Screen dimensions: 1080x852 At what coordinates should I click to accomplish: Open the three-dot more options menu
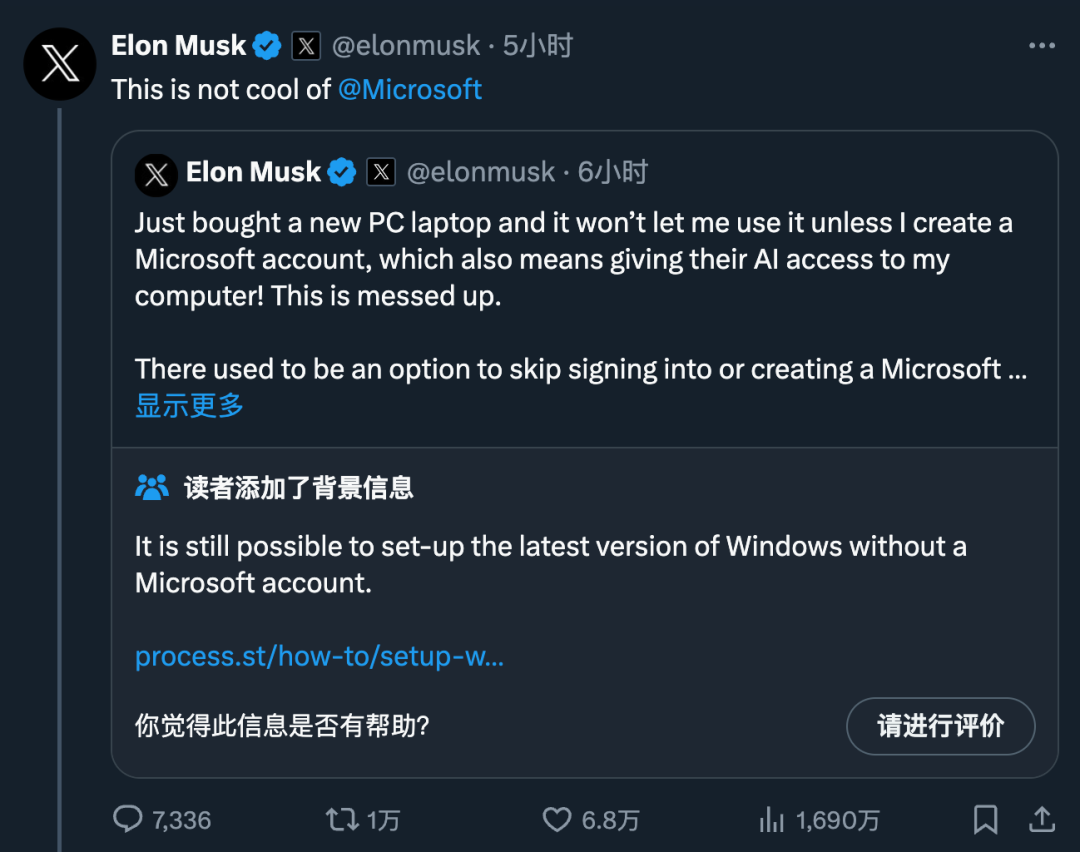1042,46
